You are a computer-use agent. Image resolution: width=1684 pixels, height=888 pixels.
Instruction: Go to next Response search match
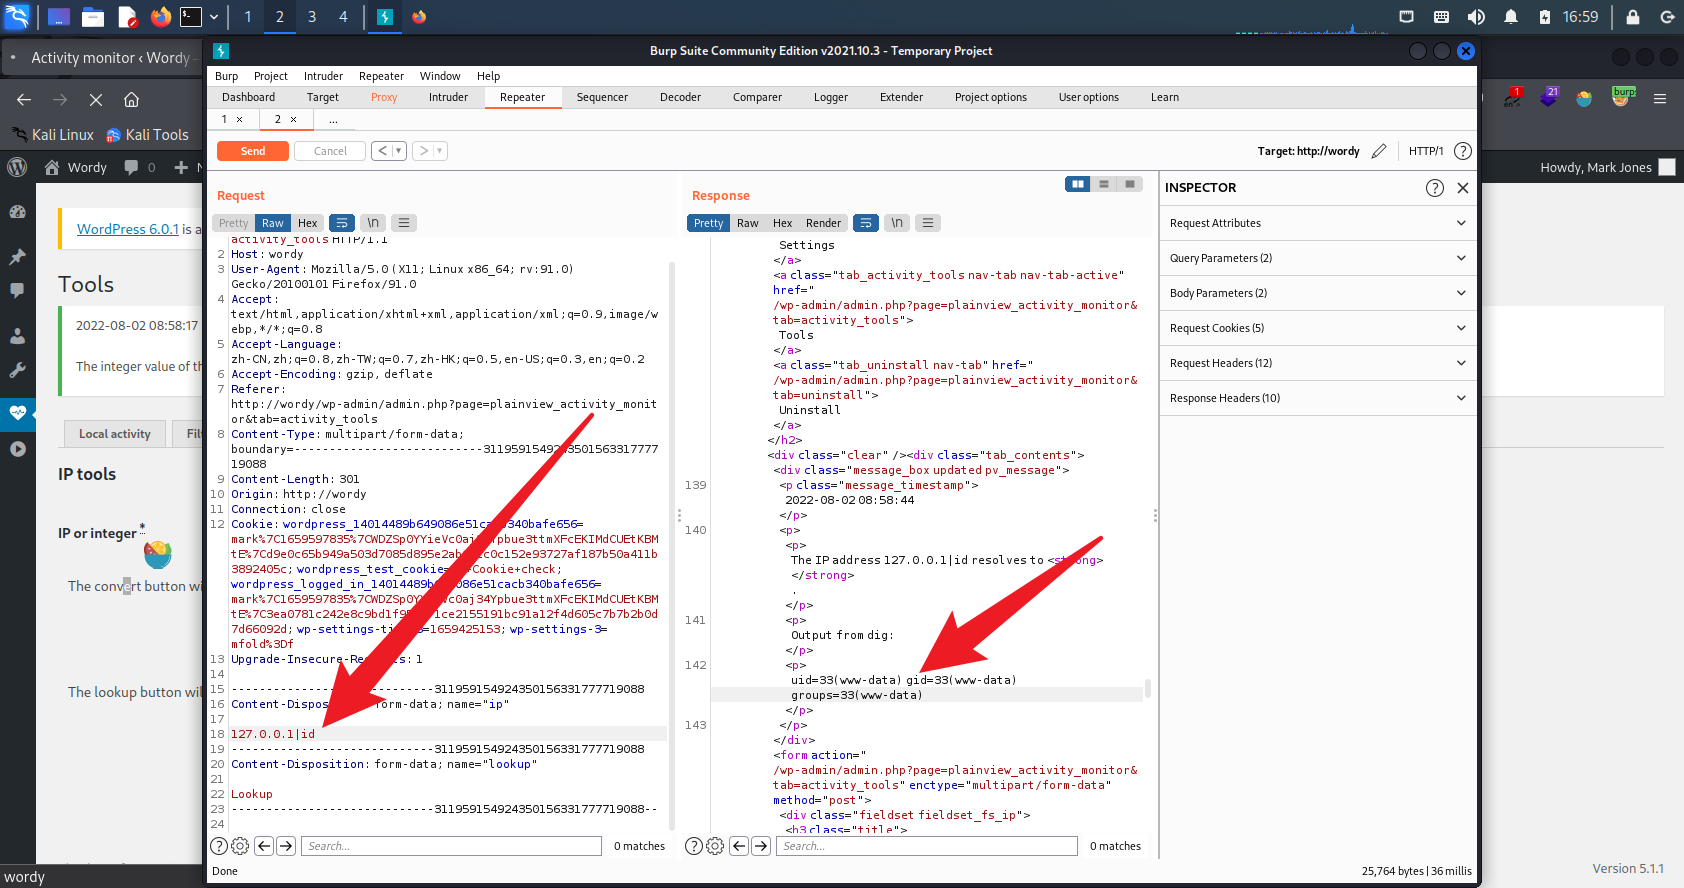(761, 846)
